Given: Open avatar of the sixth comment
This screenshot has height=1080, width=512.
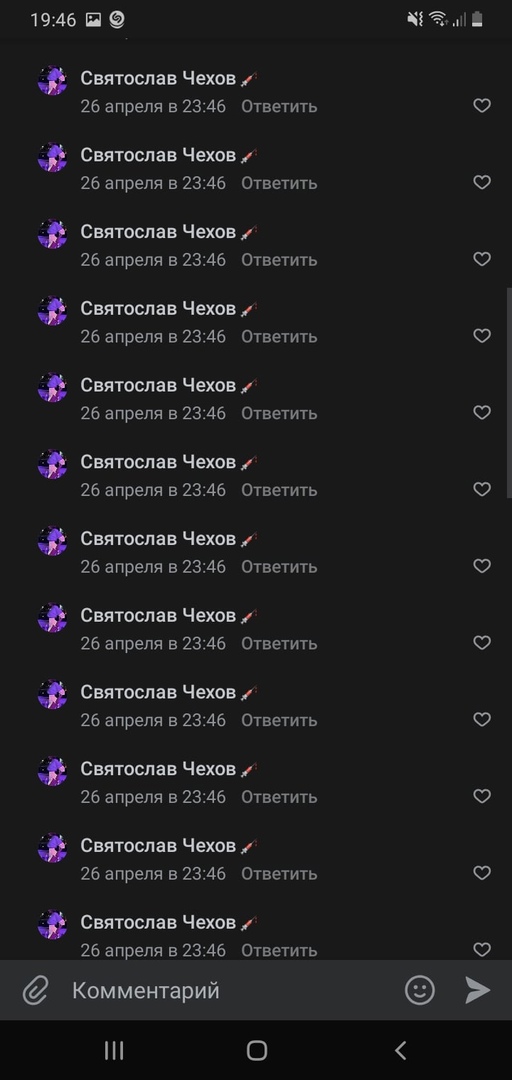Looking at the screenshot, I should pyautogui.click(x=52, y=464).
